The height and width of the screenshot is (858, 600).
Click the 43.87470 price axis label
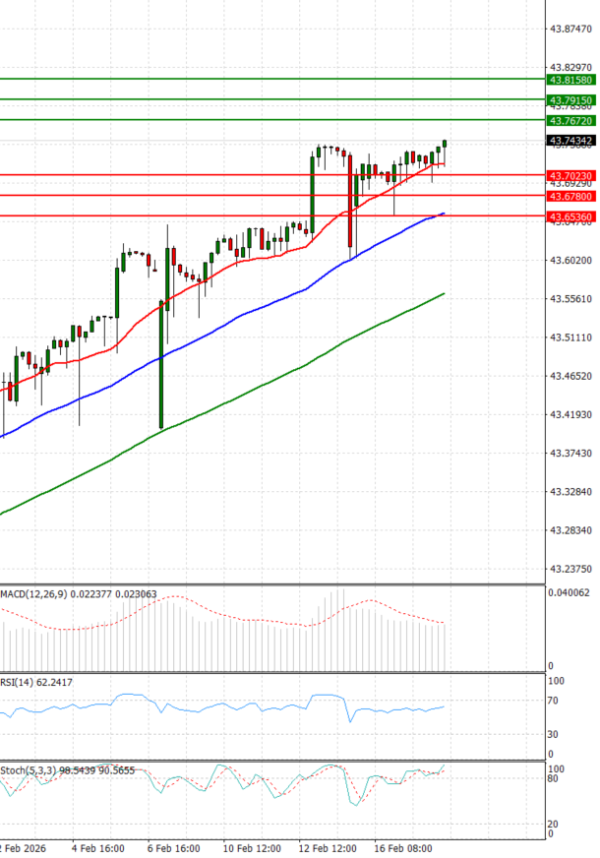pos(571,29)
